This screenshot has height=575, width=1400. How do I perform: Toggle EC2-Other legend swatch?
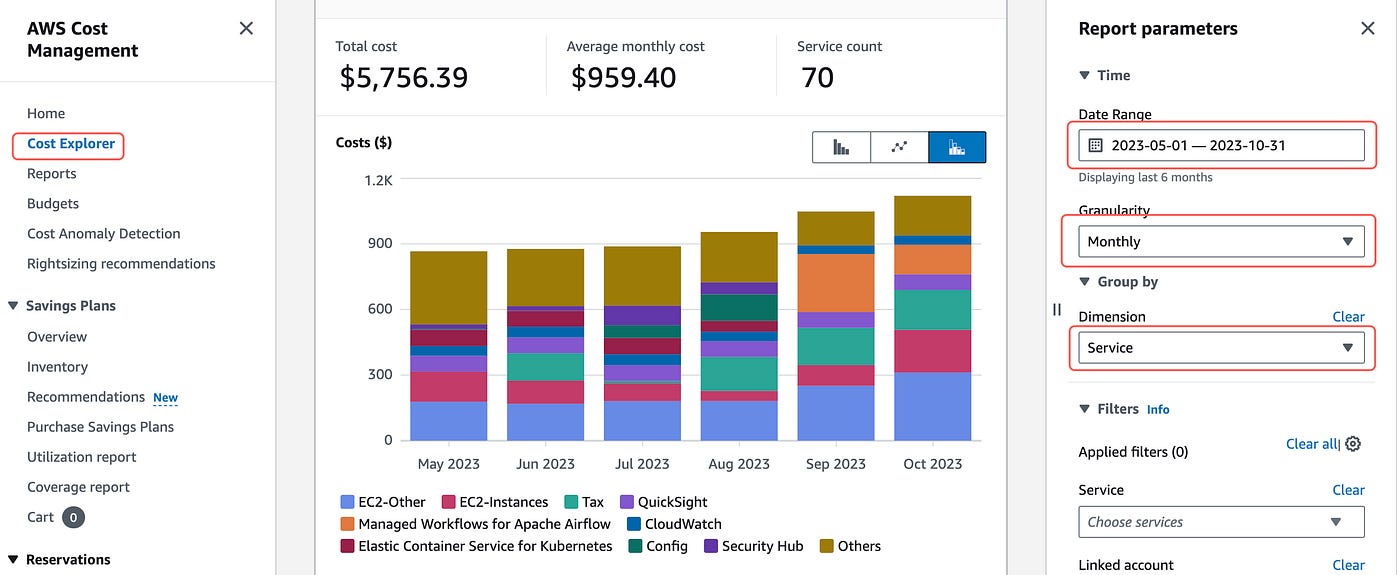coord(347,502)
